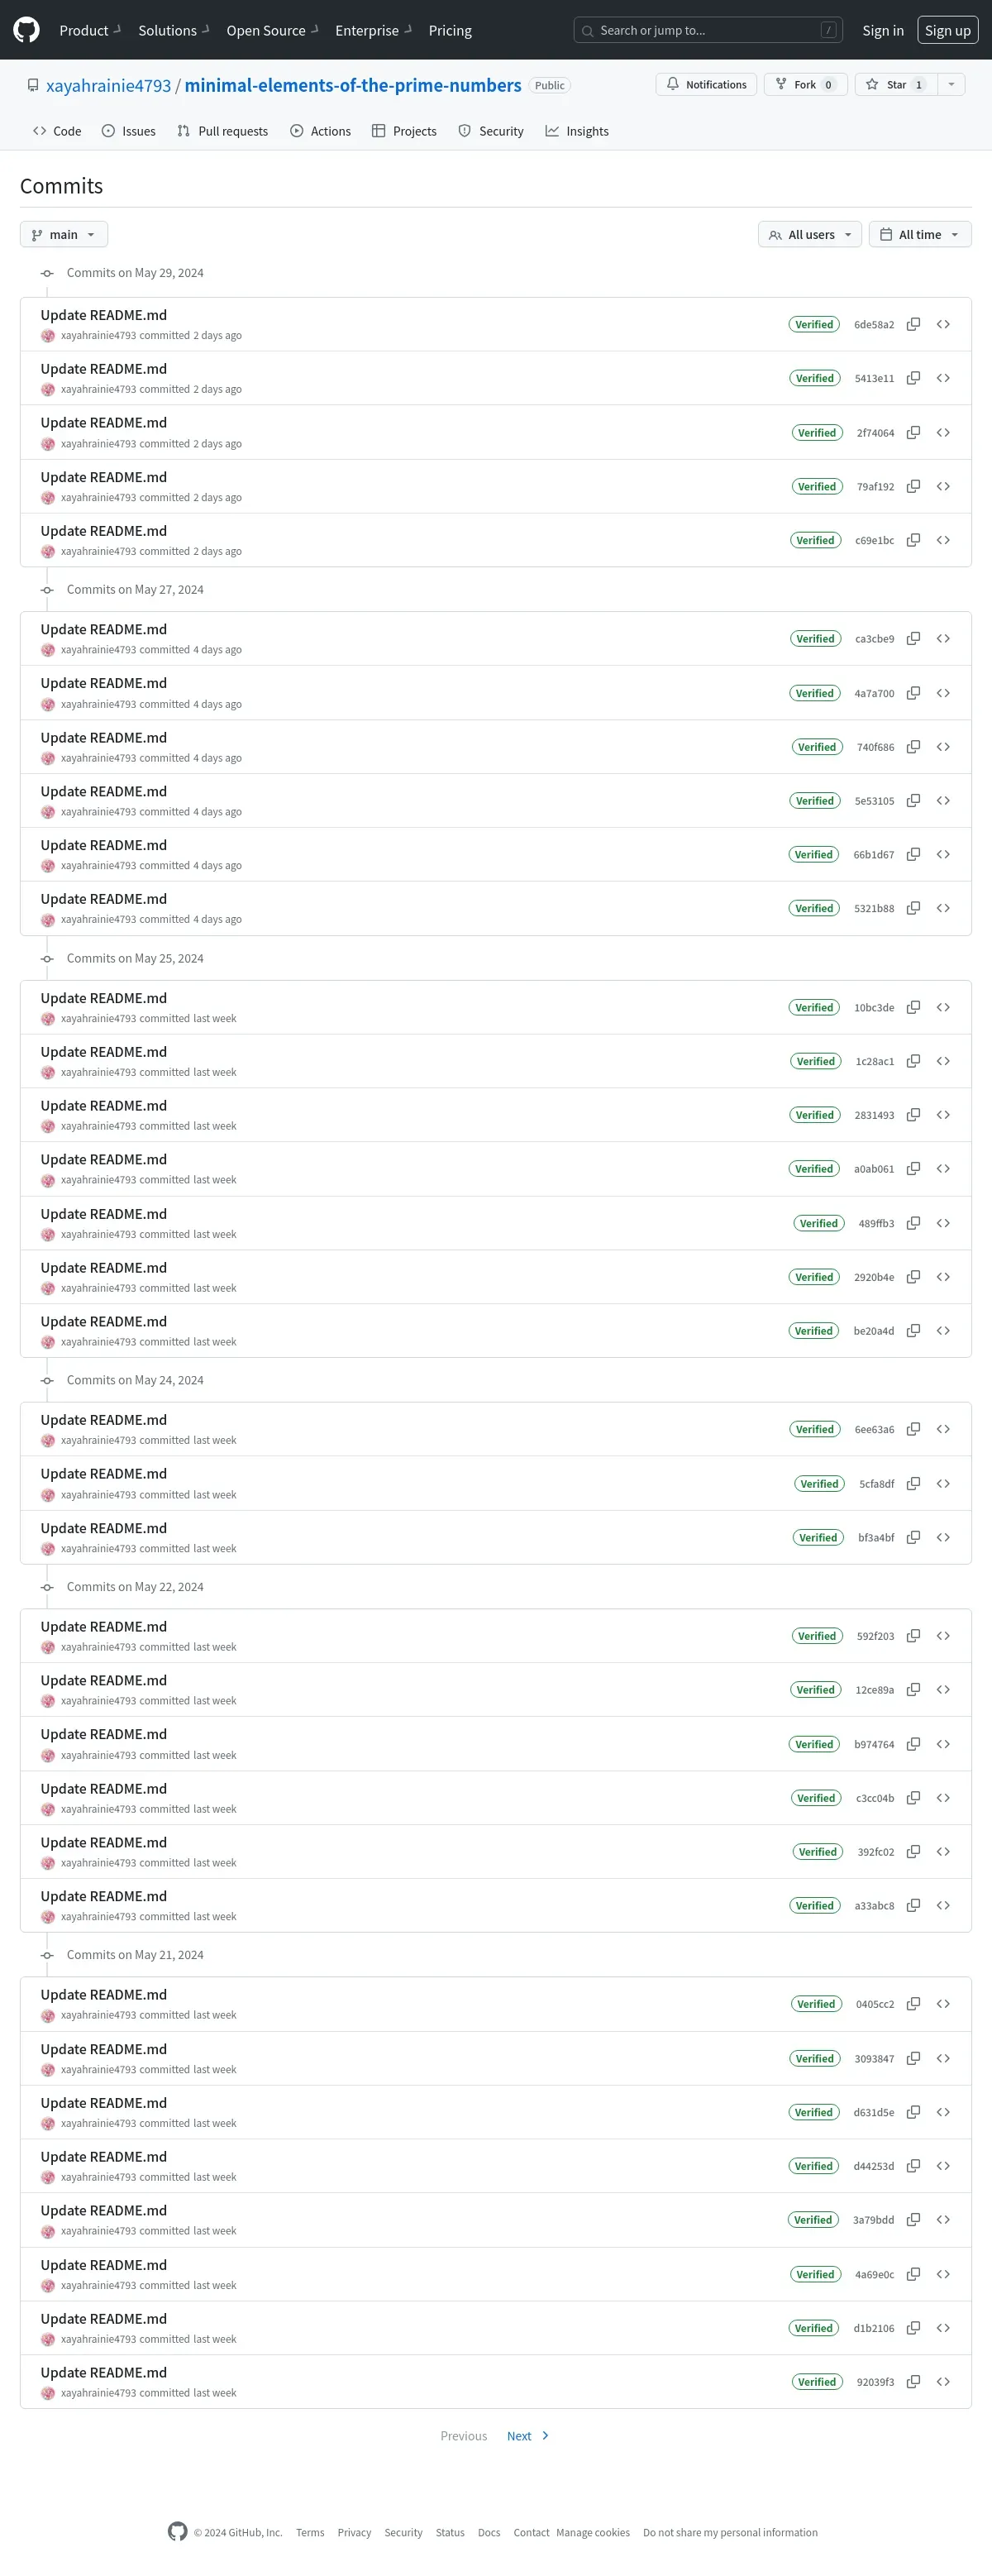Copy full SHA for commit 6de58a2
The height and width of the screenshot is (2576, 992).
coord(913,324)
